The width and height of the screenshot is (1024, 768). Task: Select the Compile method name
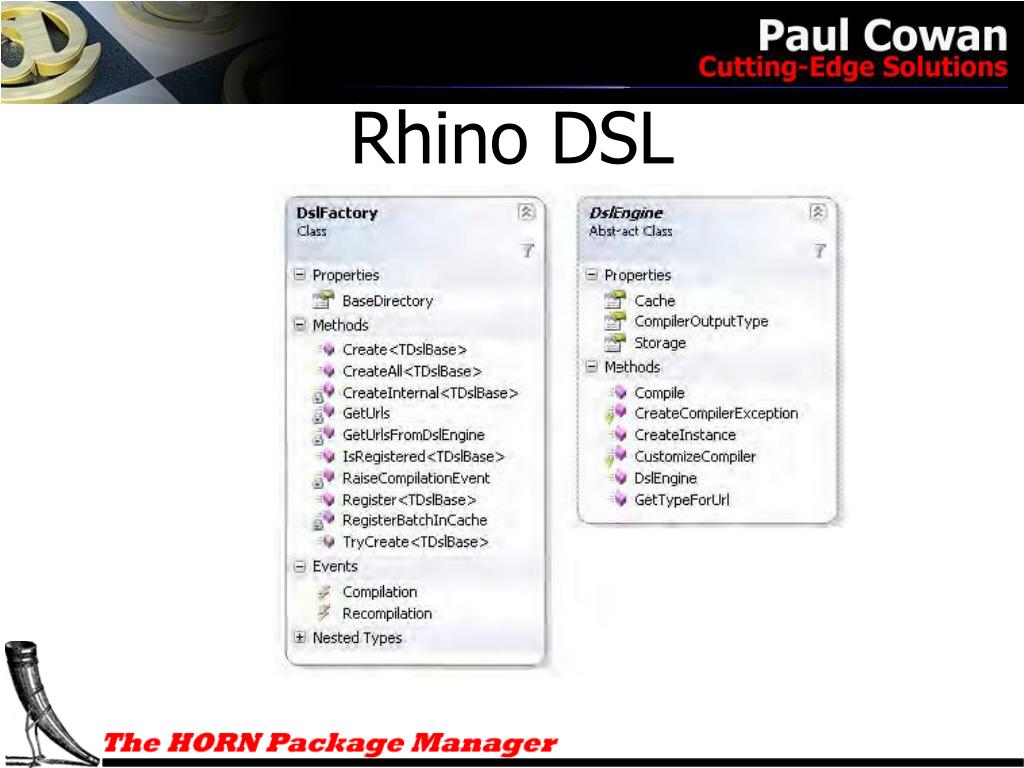[x=660, y=393]
